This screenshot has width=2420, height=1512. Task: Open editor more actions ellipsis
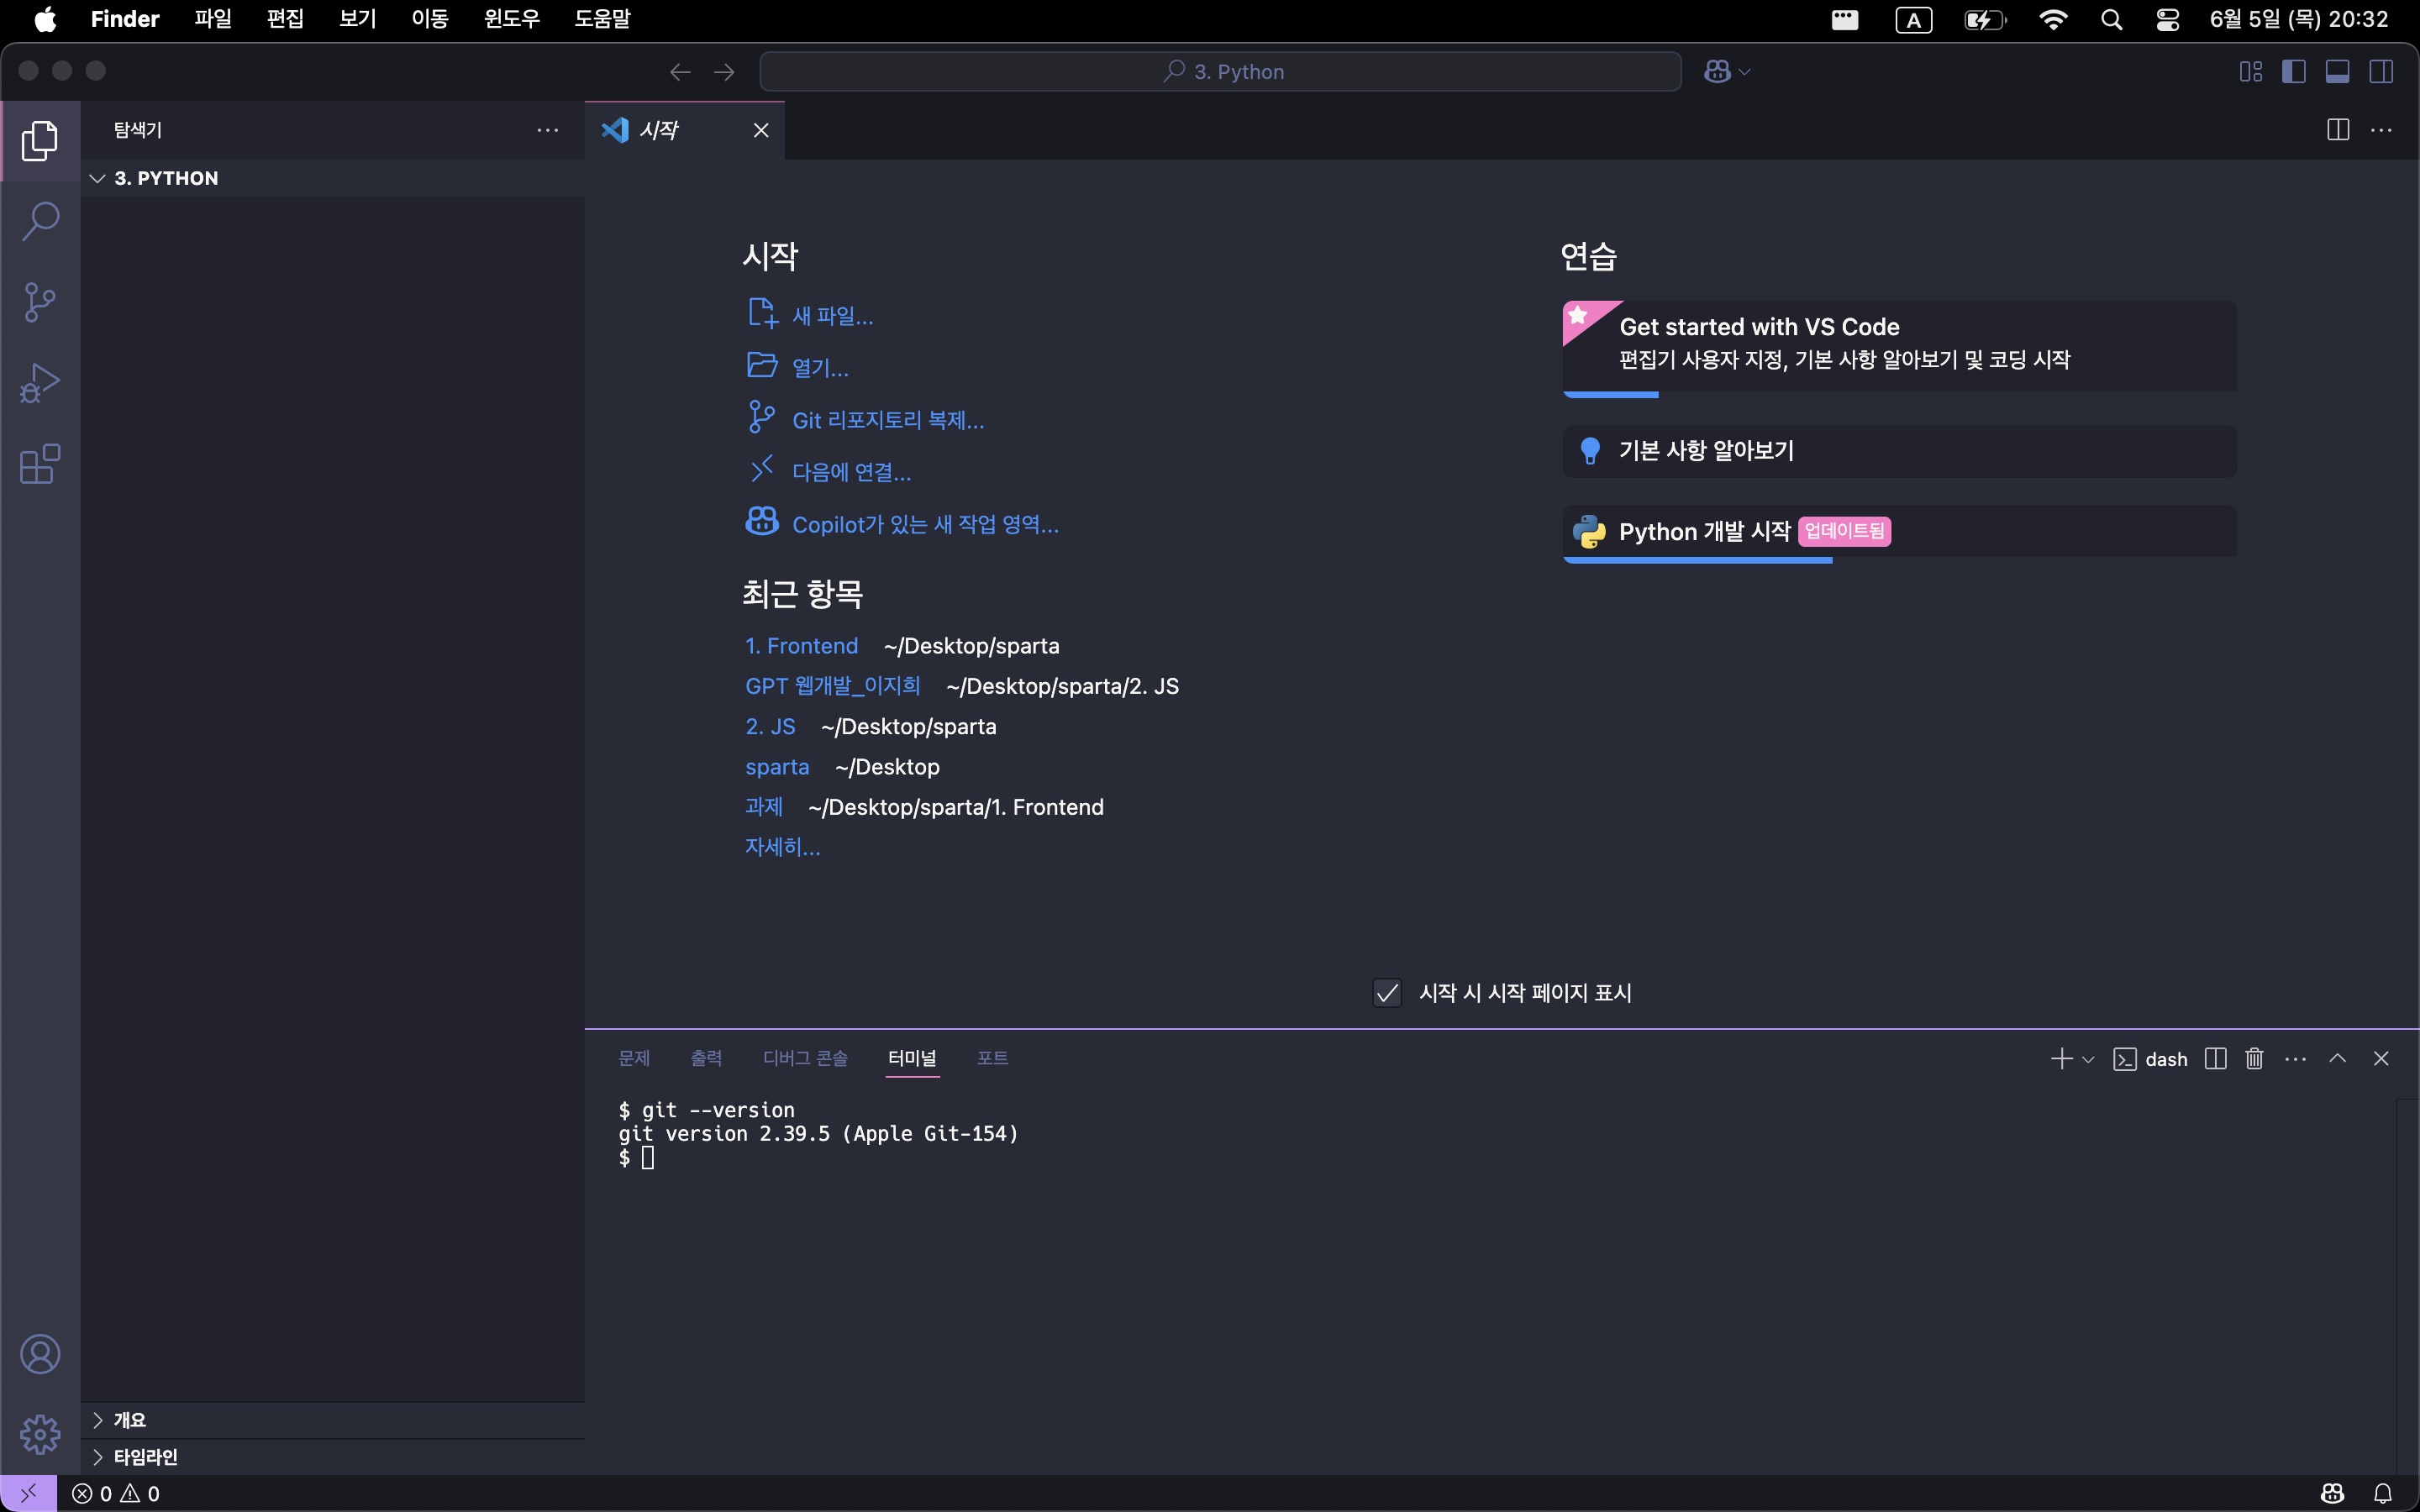click(x=2382, y=130)
